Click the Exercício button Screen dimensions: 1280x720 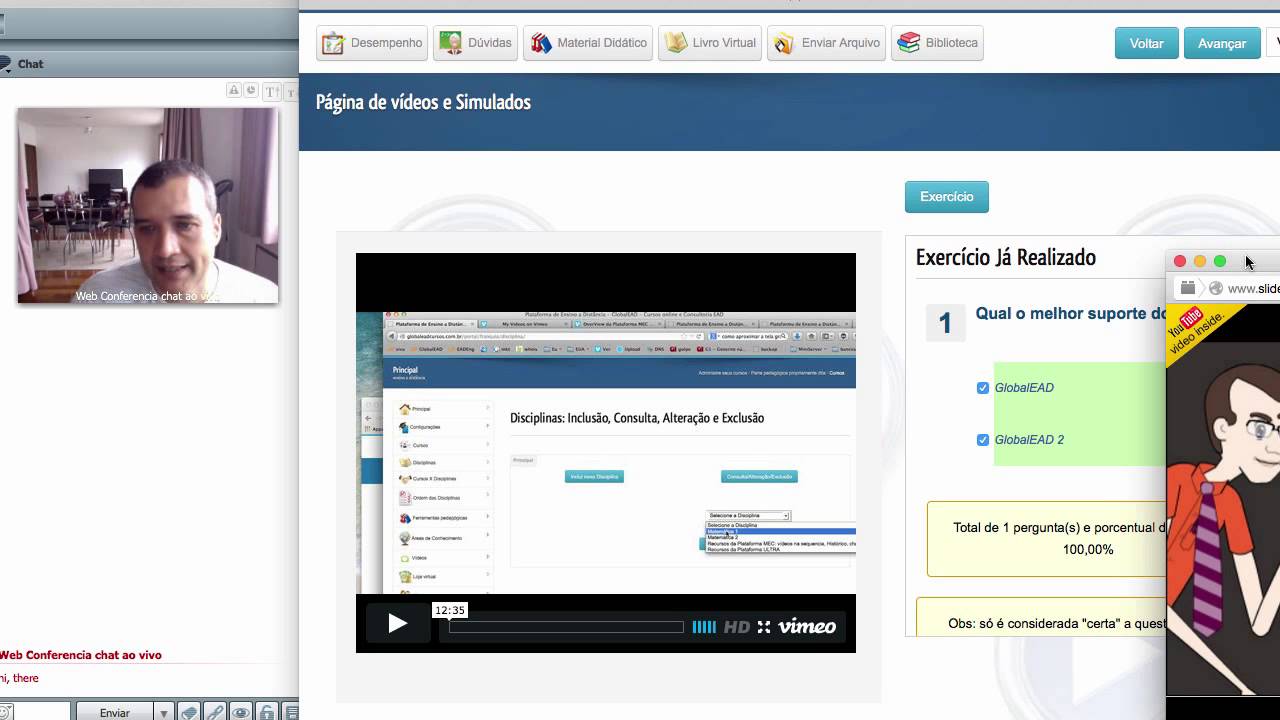tap(946, 197)
